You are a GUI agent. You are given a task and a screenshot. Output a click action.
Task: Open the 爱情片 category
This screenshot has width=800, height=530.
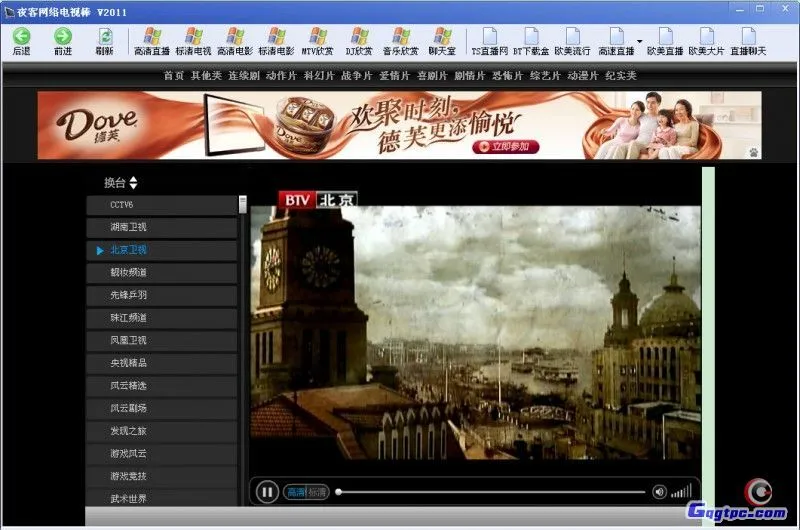pyautogui.click(x=394, y=75)
